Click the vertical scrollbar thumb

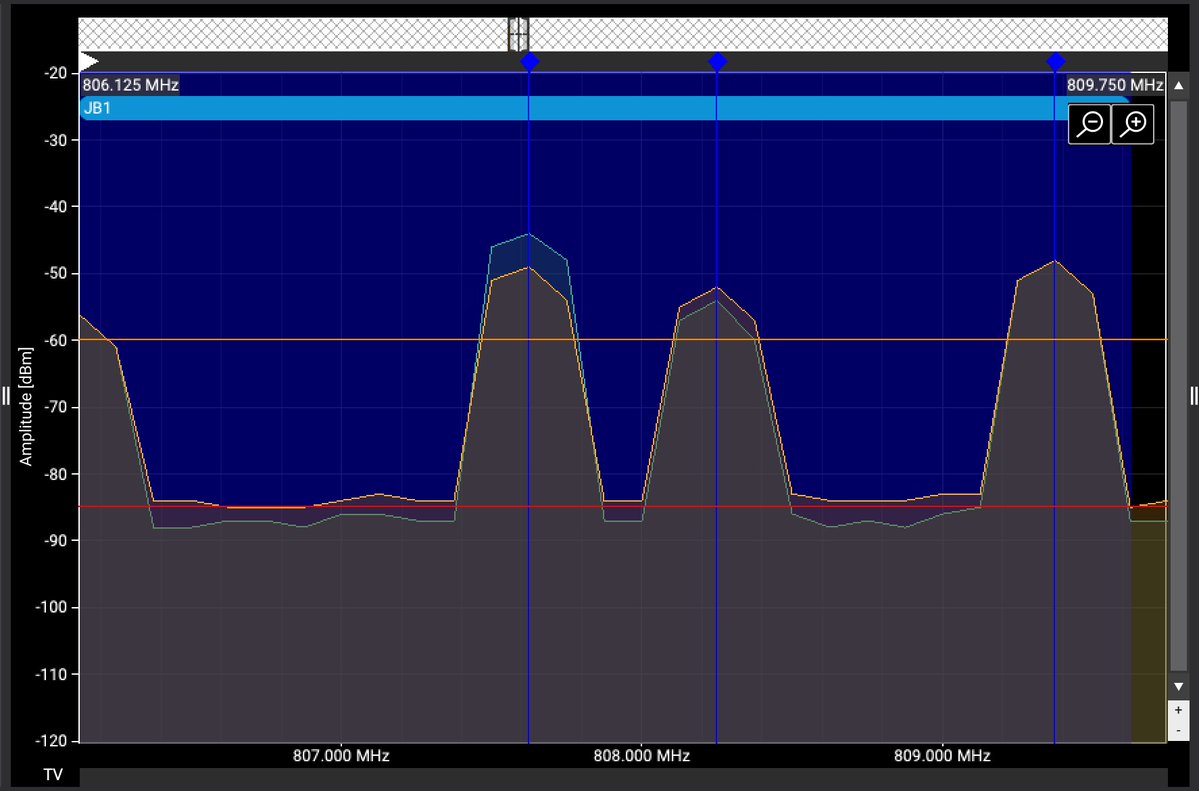(x=1178, y=386)
